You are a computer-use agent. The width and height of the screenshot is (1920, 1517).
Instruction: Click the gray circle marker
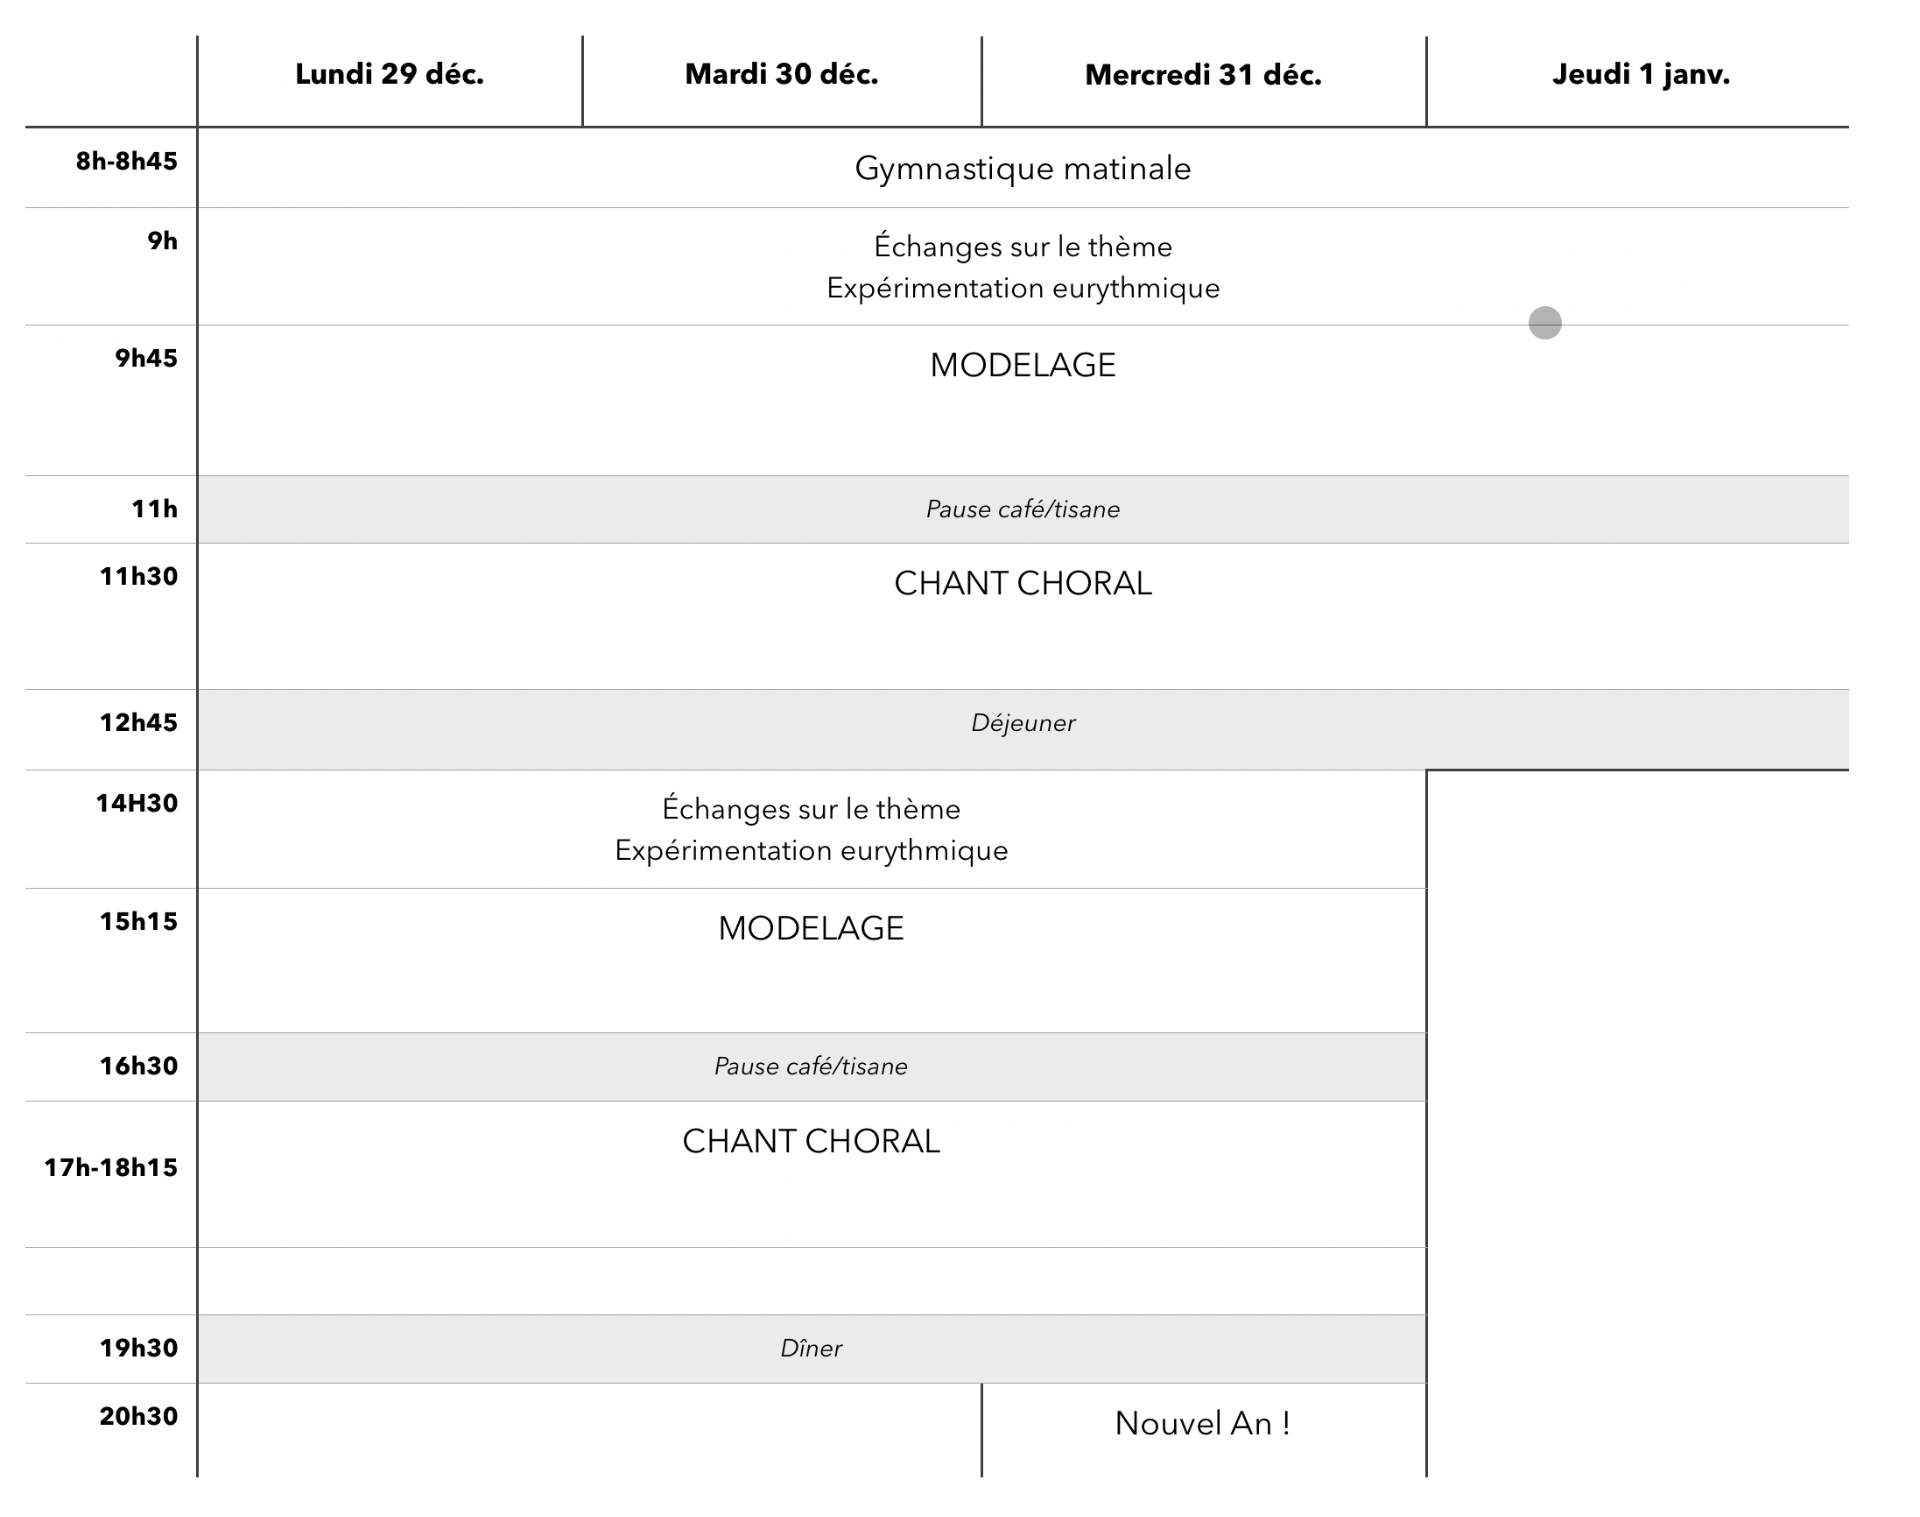pos(1544,323)
